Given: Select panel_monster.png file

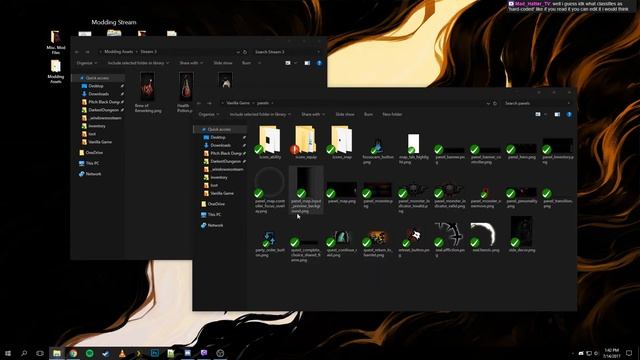Looking at the screenshot, I should point(378,195).
